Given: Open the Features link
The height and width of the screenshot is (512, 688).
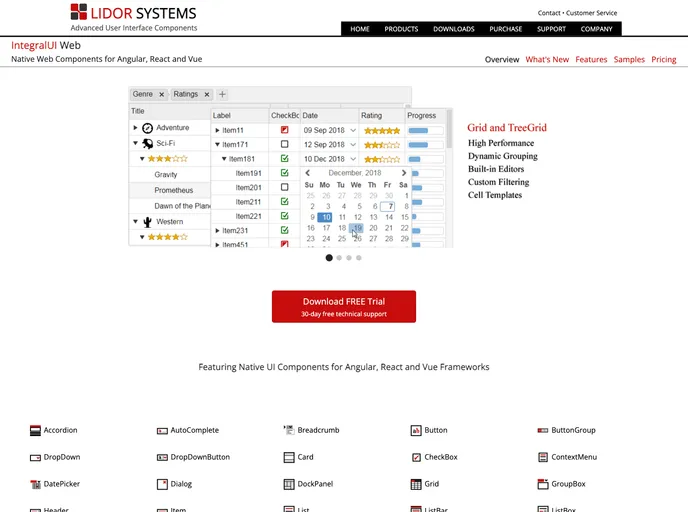Looking at the screenshot, I should coord(591,60).
